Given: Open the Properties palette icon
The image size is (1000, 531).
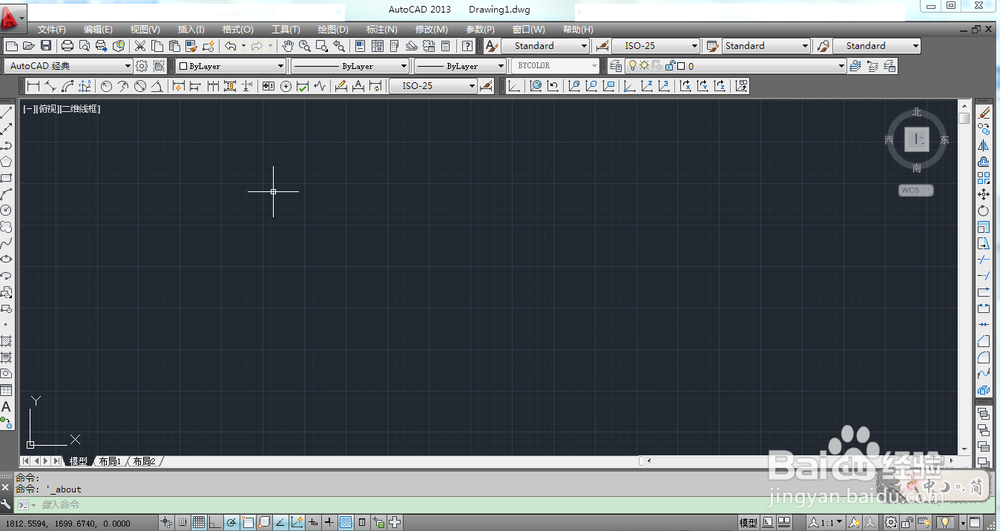Looking at the screenshot, I should click(360, 46).
